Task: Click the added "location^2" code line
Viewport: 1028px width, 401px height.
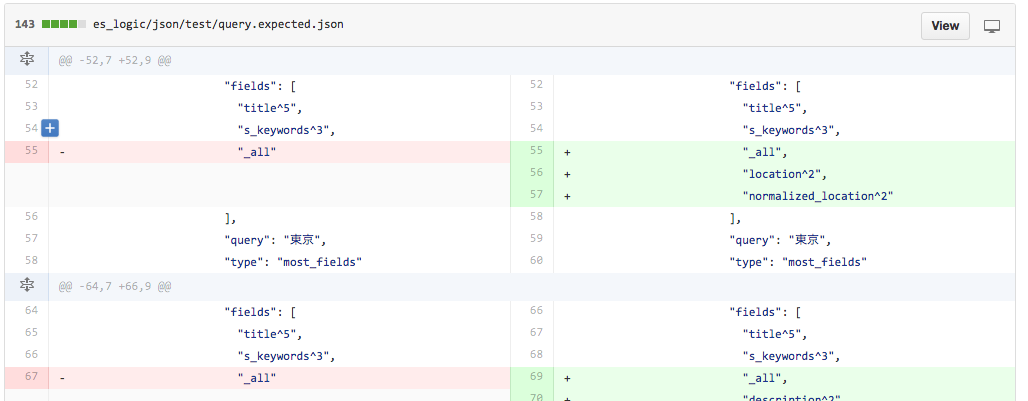Action: 785,174
